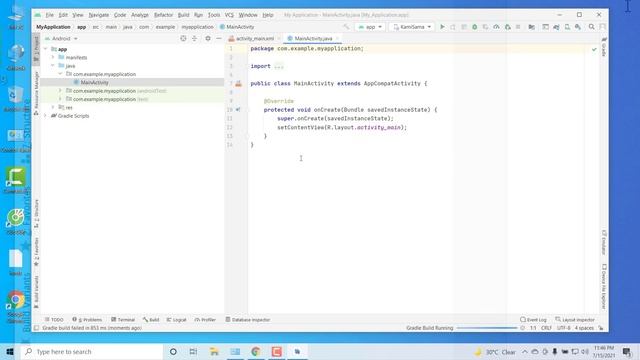
Task: Open the notification center icon in system tray
Action: (x=627, y=351)
